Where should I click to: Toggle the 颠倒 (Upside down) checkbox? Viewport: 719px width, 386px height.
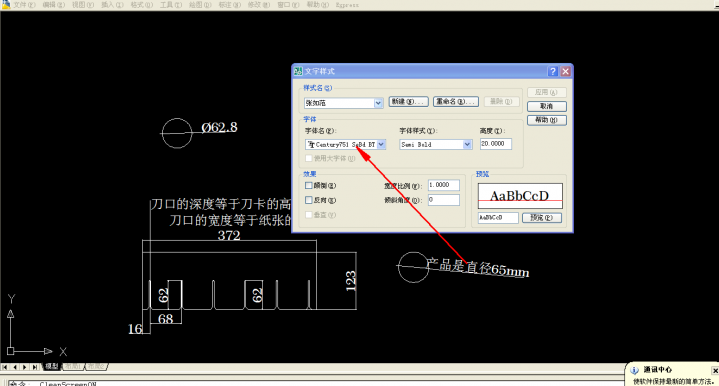pyautogui.click(x=309, y=186)
